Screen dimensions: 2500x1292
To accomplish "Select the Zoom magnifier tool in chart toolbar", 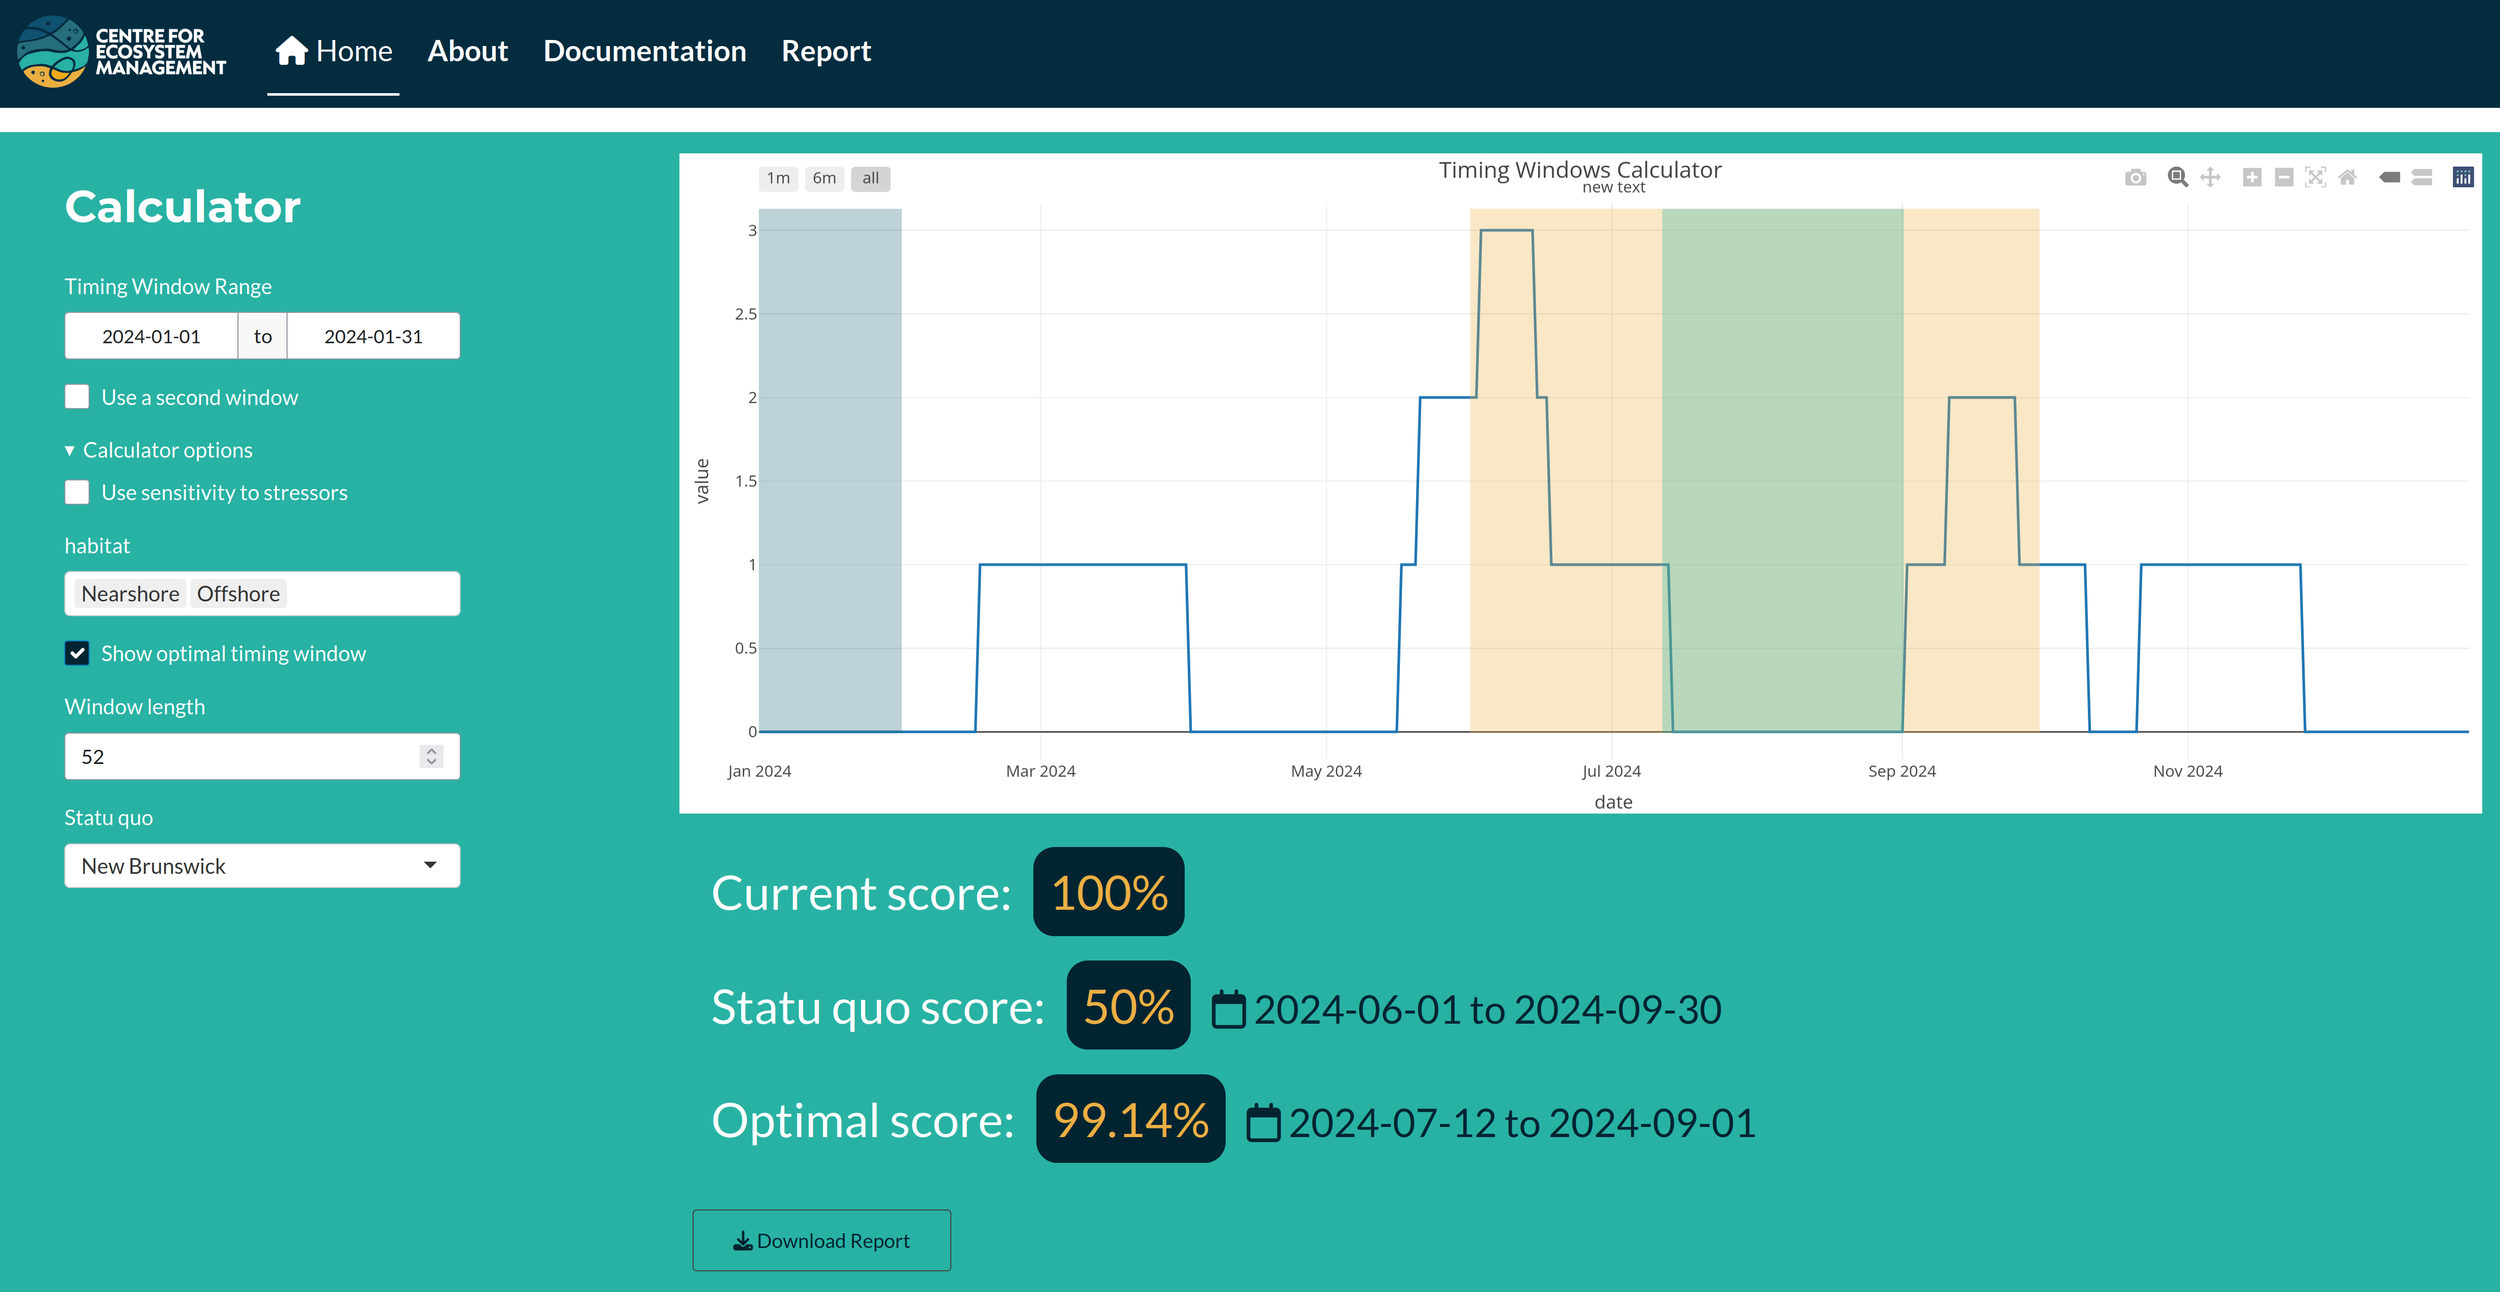I will (2177, 178).
